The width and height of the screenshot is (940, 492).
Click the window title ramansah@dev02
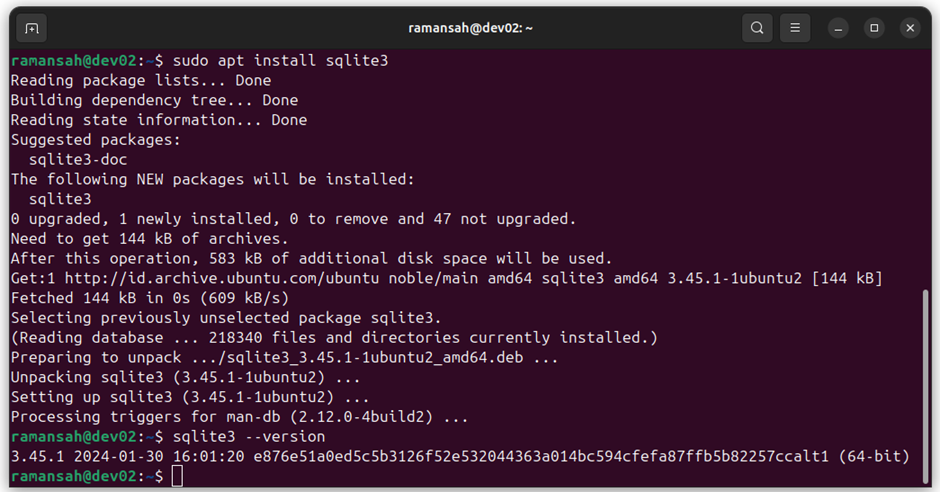point(470,28)
